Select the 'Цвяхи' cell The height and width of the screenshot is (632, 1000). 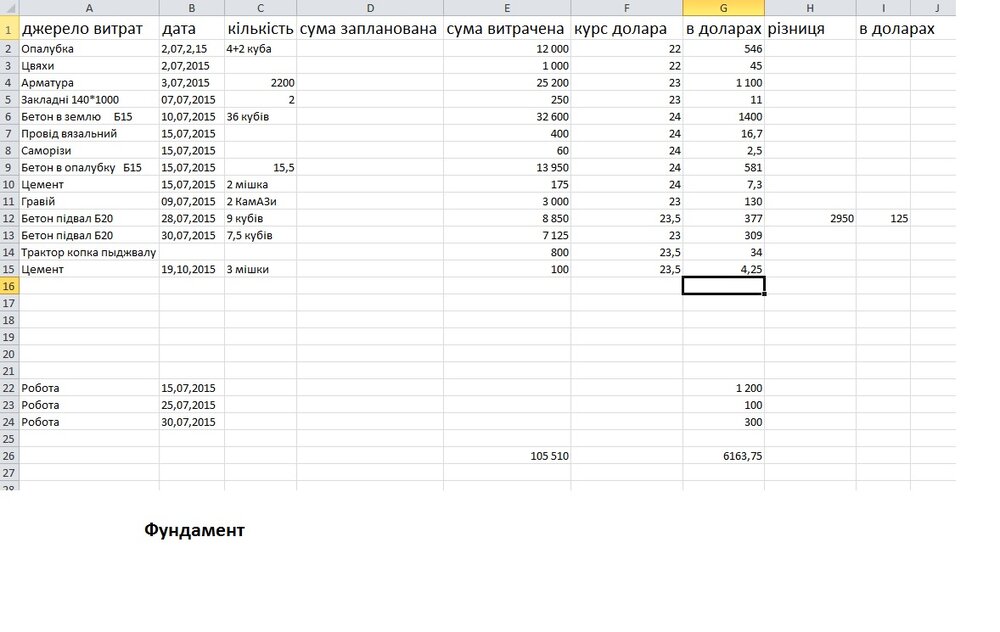click(x=89, y=66)
